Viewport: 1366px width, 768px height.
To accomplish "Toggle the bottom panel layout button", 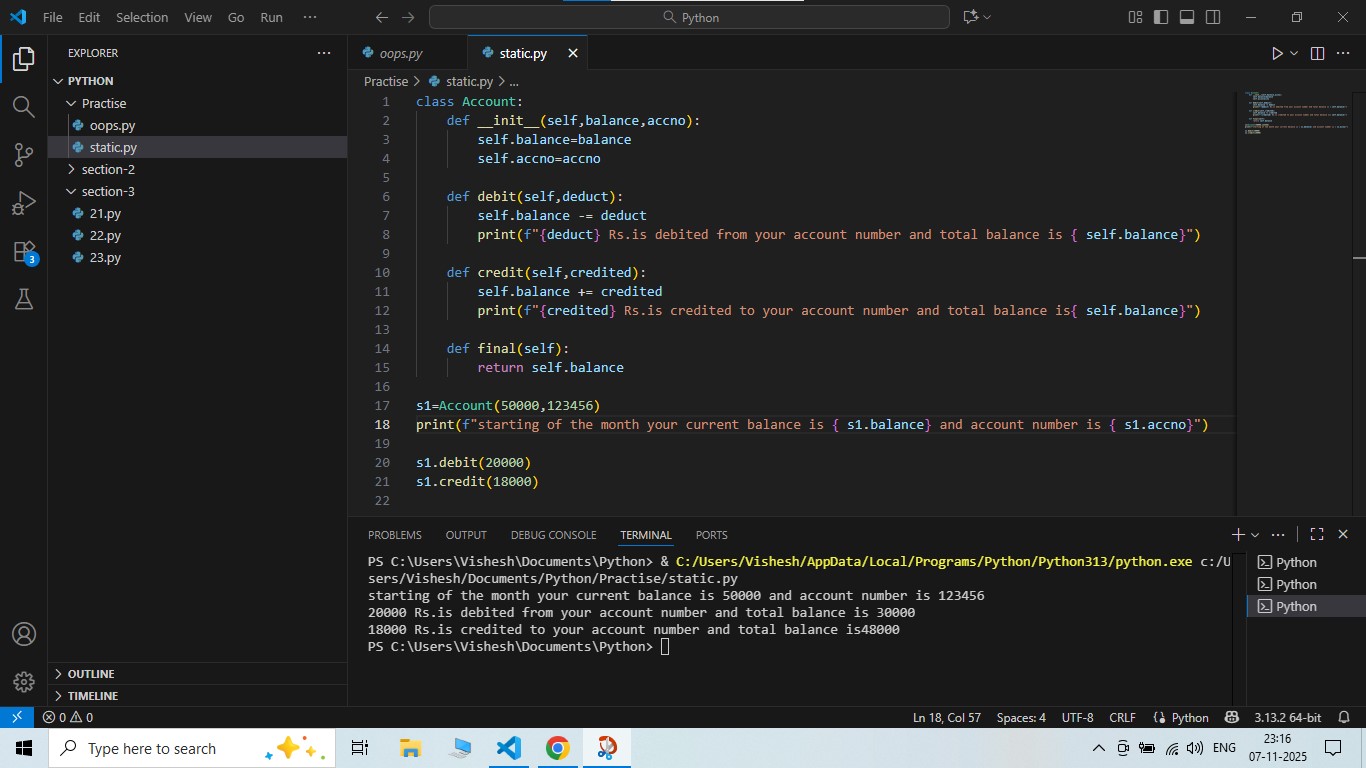I will (x=1187, y=17).
